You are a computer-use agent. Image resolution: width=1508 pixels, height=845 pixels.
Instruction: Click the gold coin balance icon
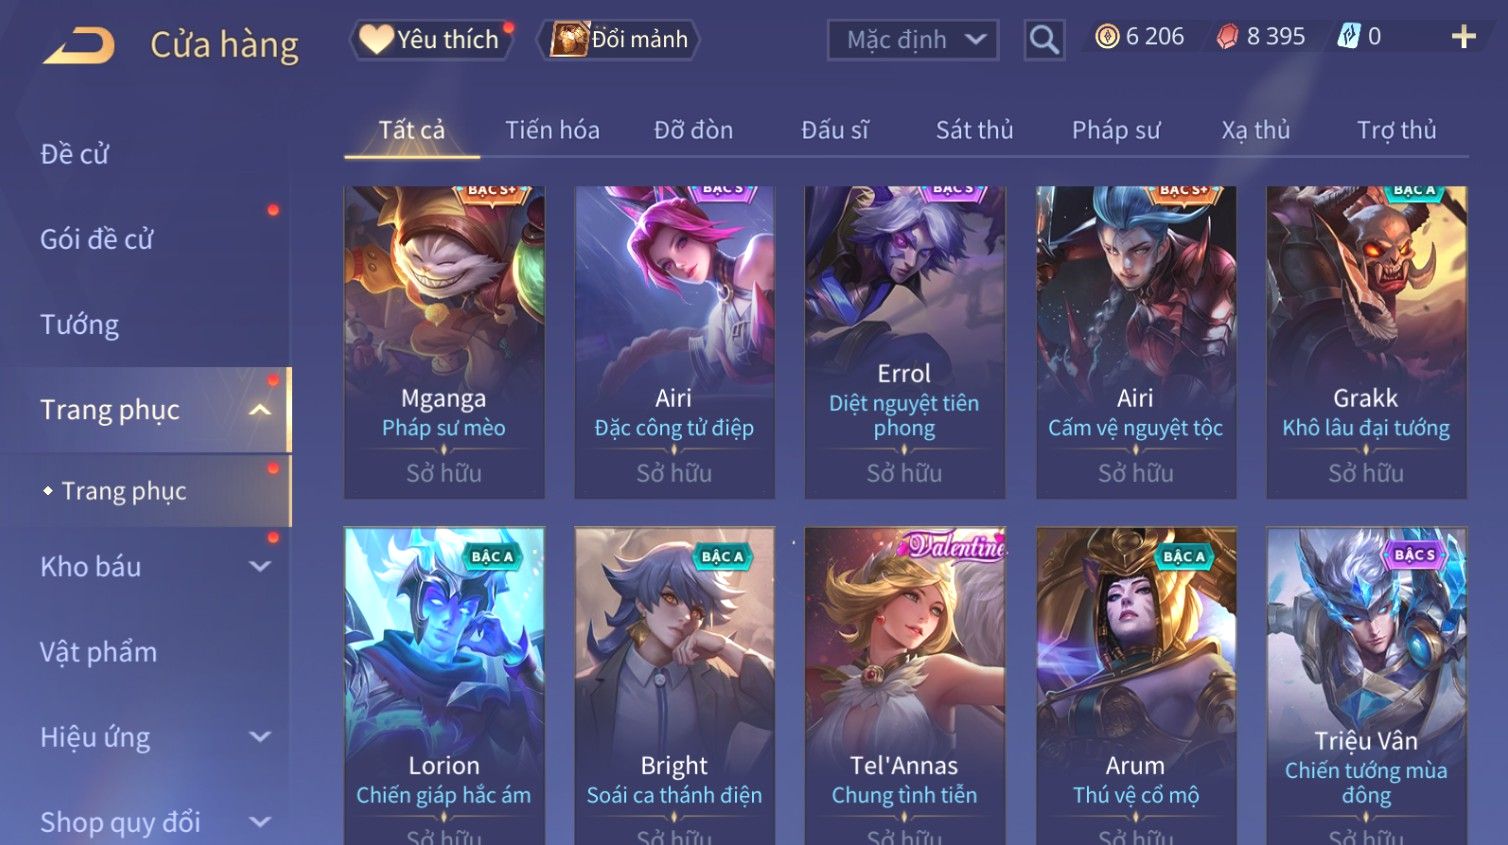point(1106,37)
